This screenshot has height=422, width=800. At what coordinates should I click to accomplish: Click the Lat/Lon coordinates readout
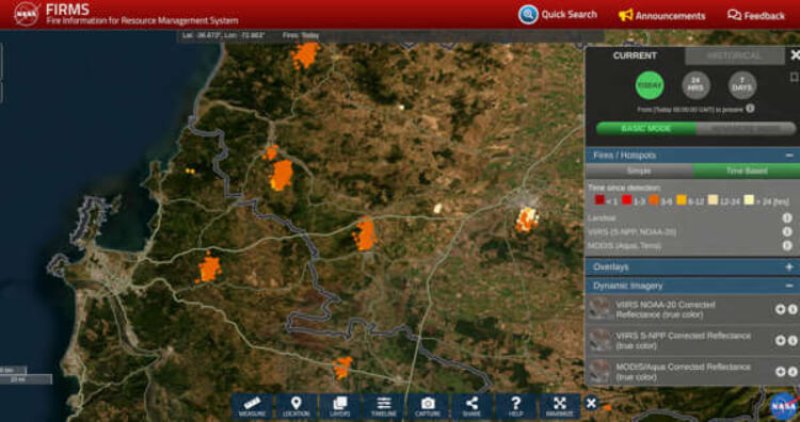click(223, 36)
